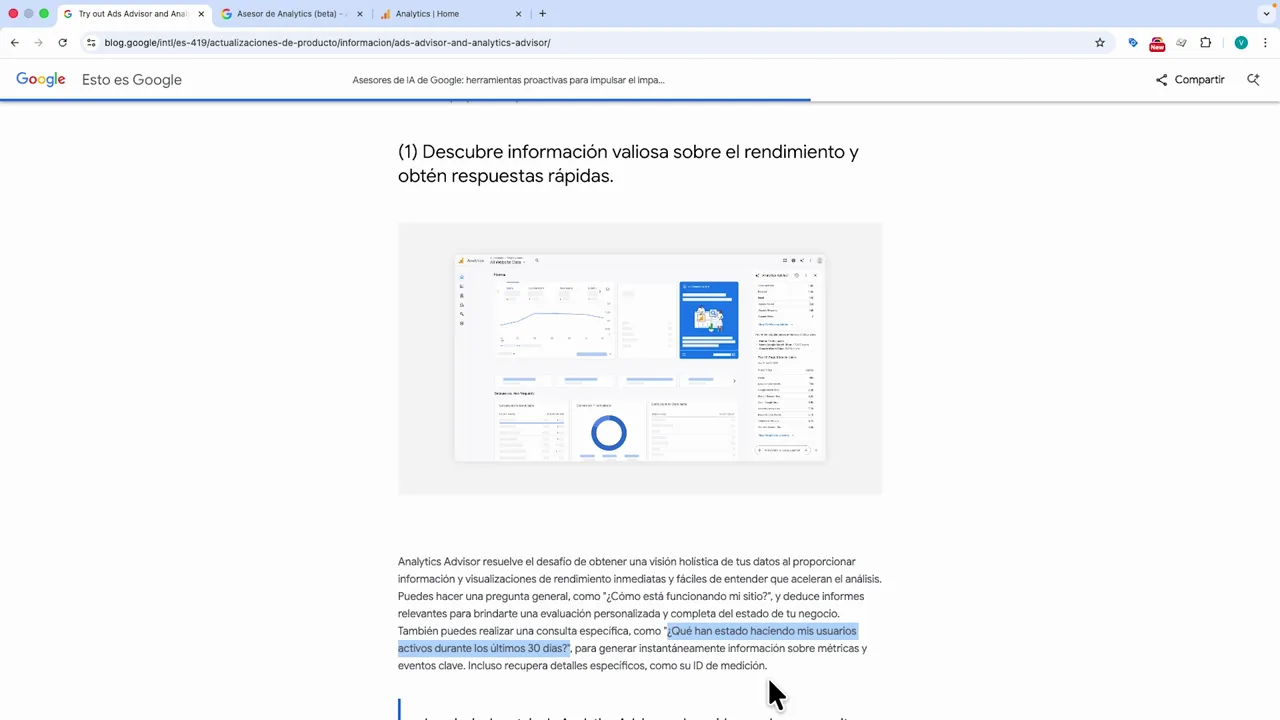Image resolution: width=1280 pixels, height=720 pixels.
Task: Open the Chrome profile avatar V
Action: tap(1241, 43)
